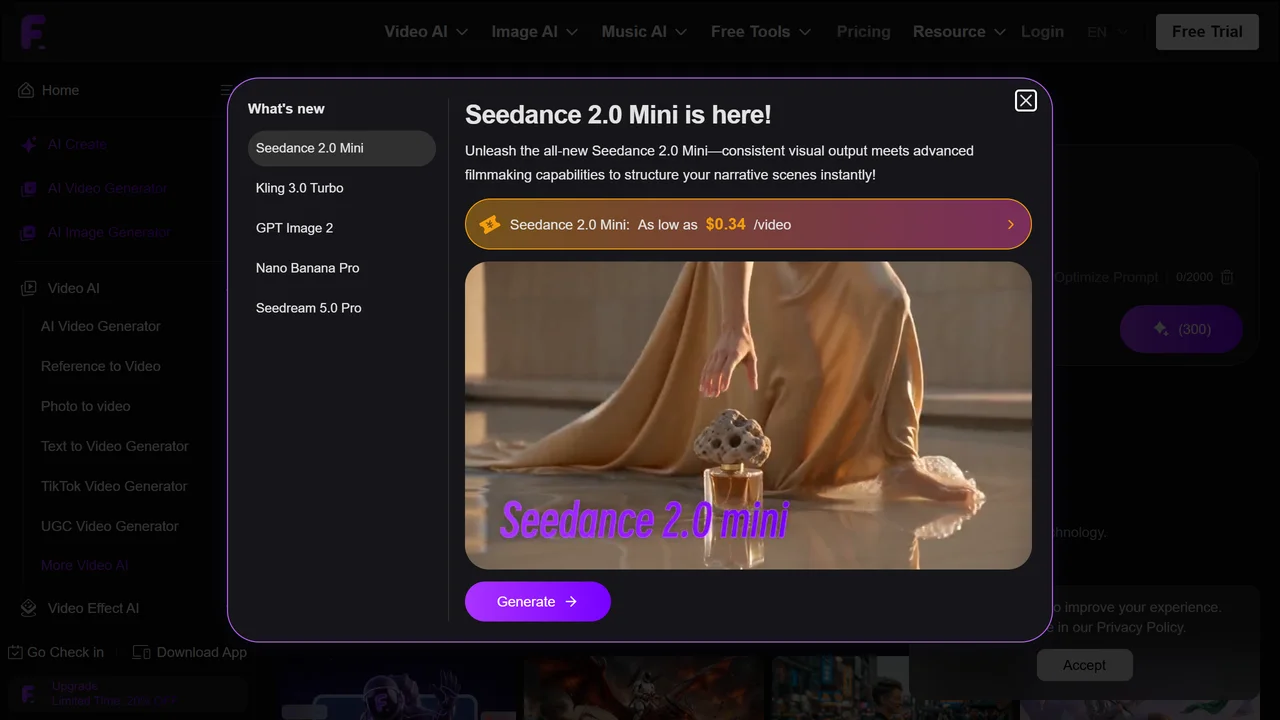Image resolution: width=1280 pixels, height=720 pixels.
Task: Click the Seedance 2.0 mini preview video
Action: click(x=748, y=416)
